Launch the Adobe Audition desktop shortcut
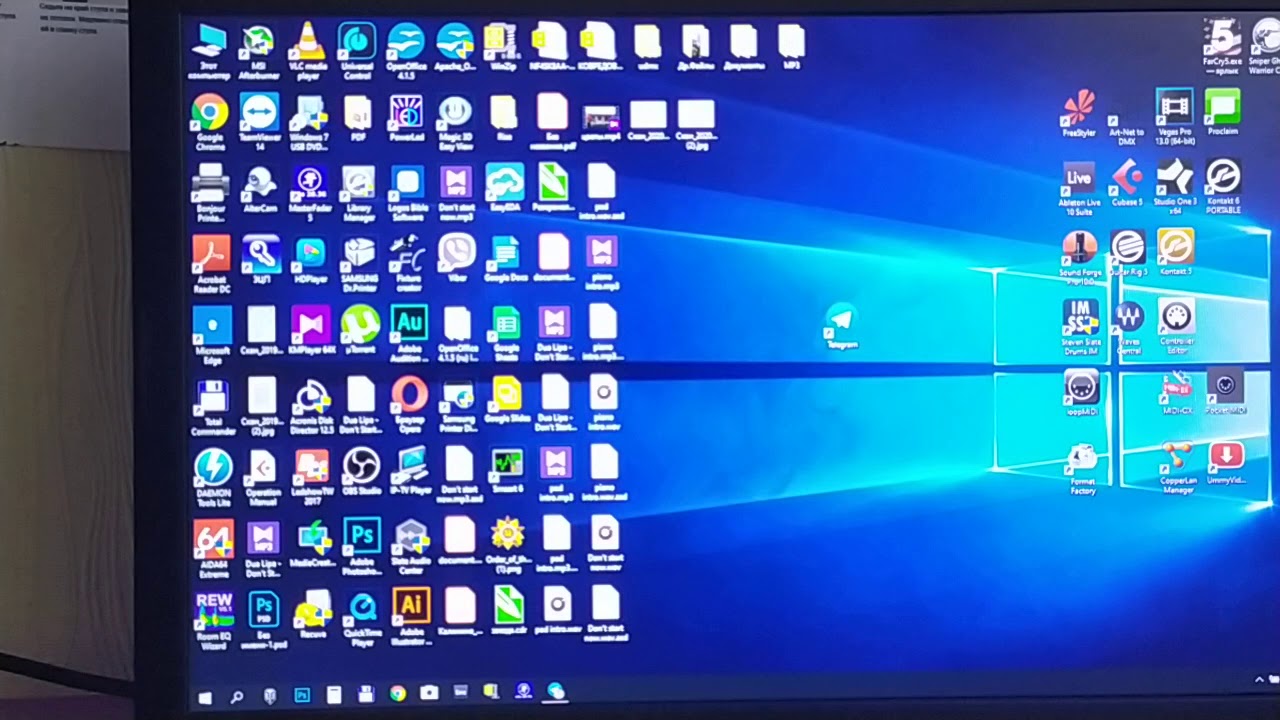 [409, 333]
